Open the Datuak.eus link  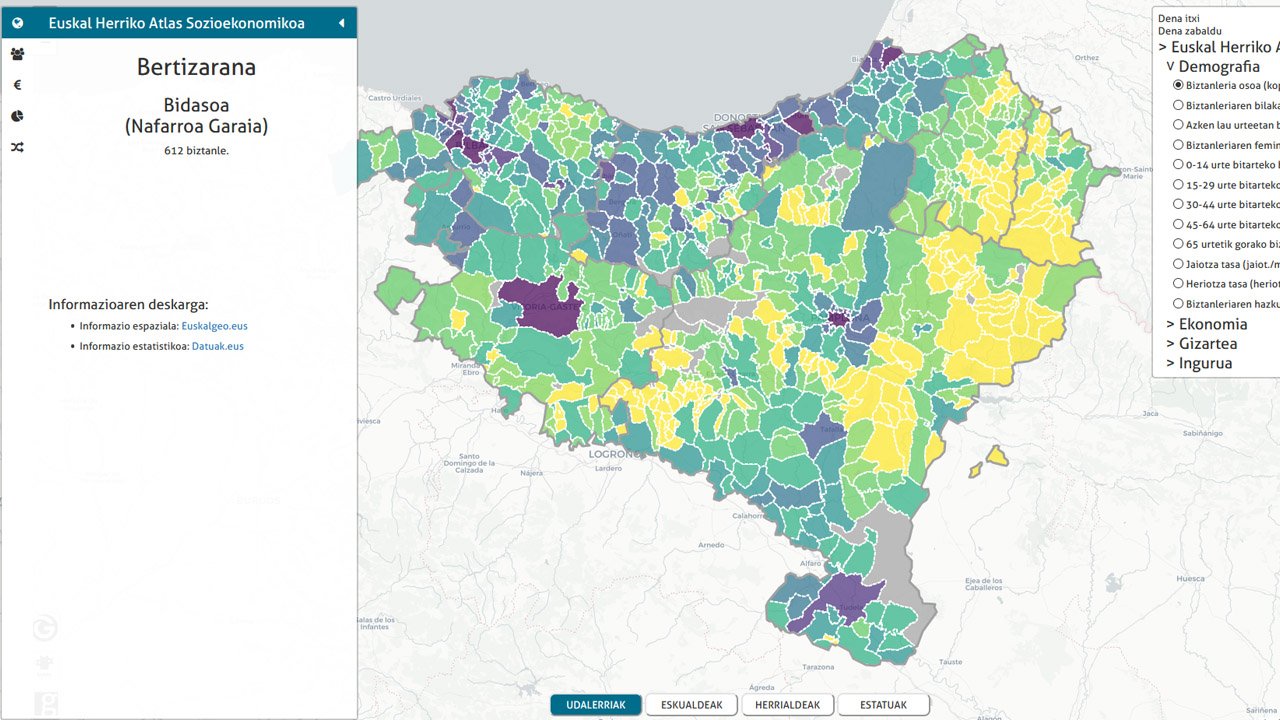tap(217, 347)
